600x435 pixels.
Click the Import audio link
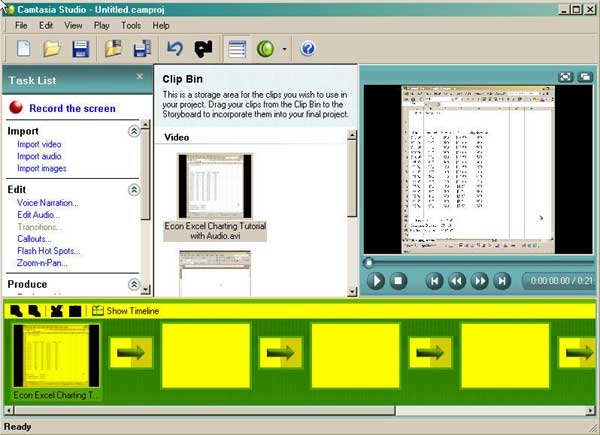pos(39,156)
